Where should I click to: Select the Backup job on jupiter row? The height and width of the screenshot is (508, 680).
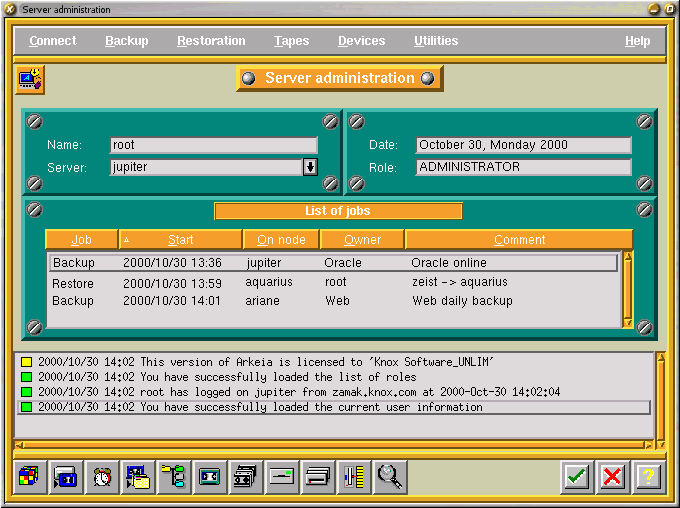coord(333,263)
